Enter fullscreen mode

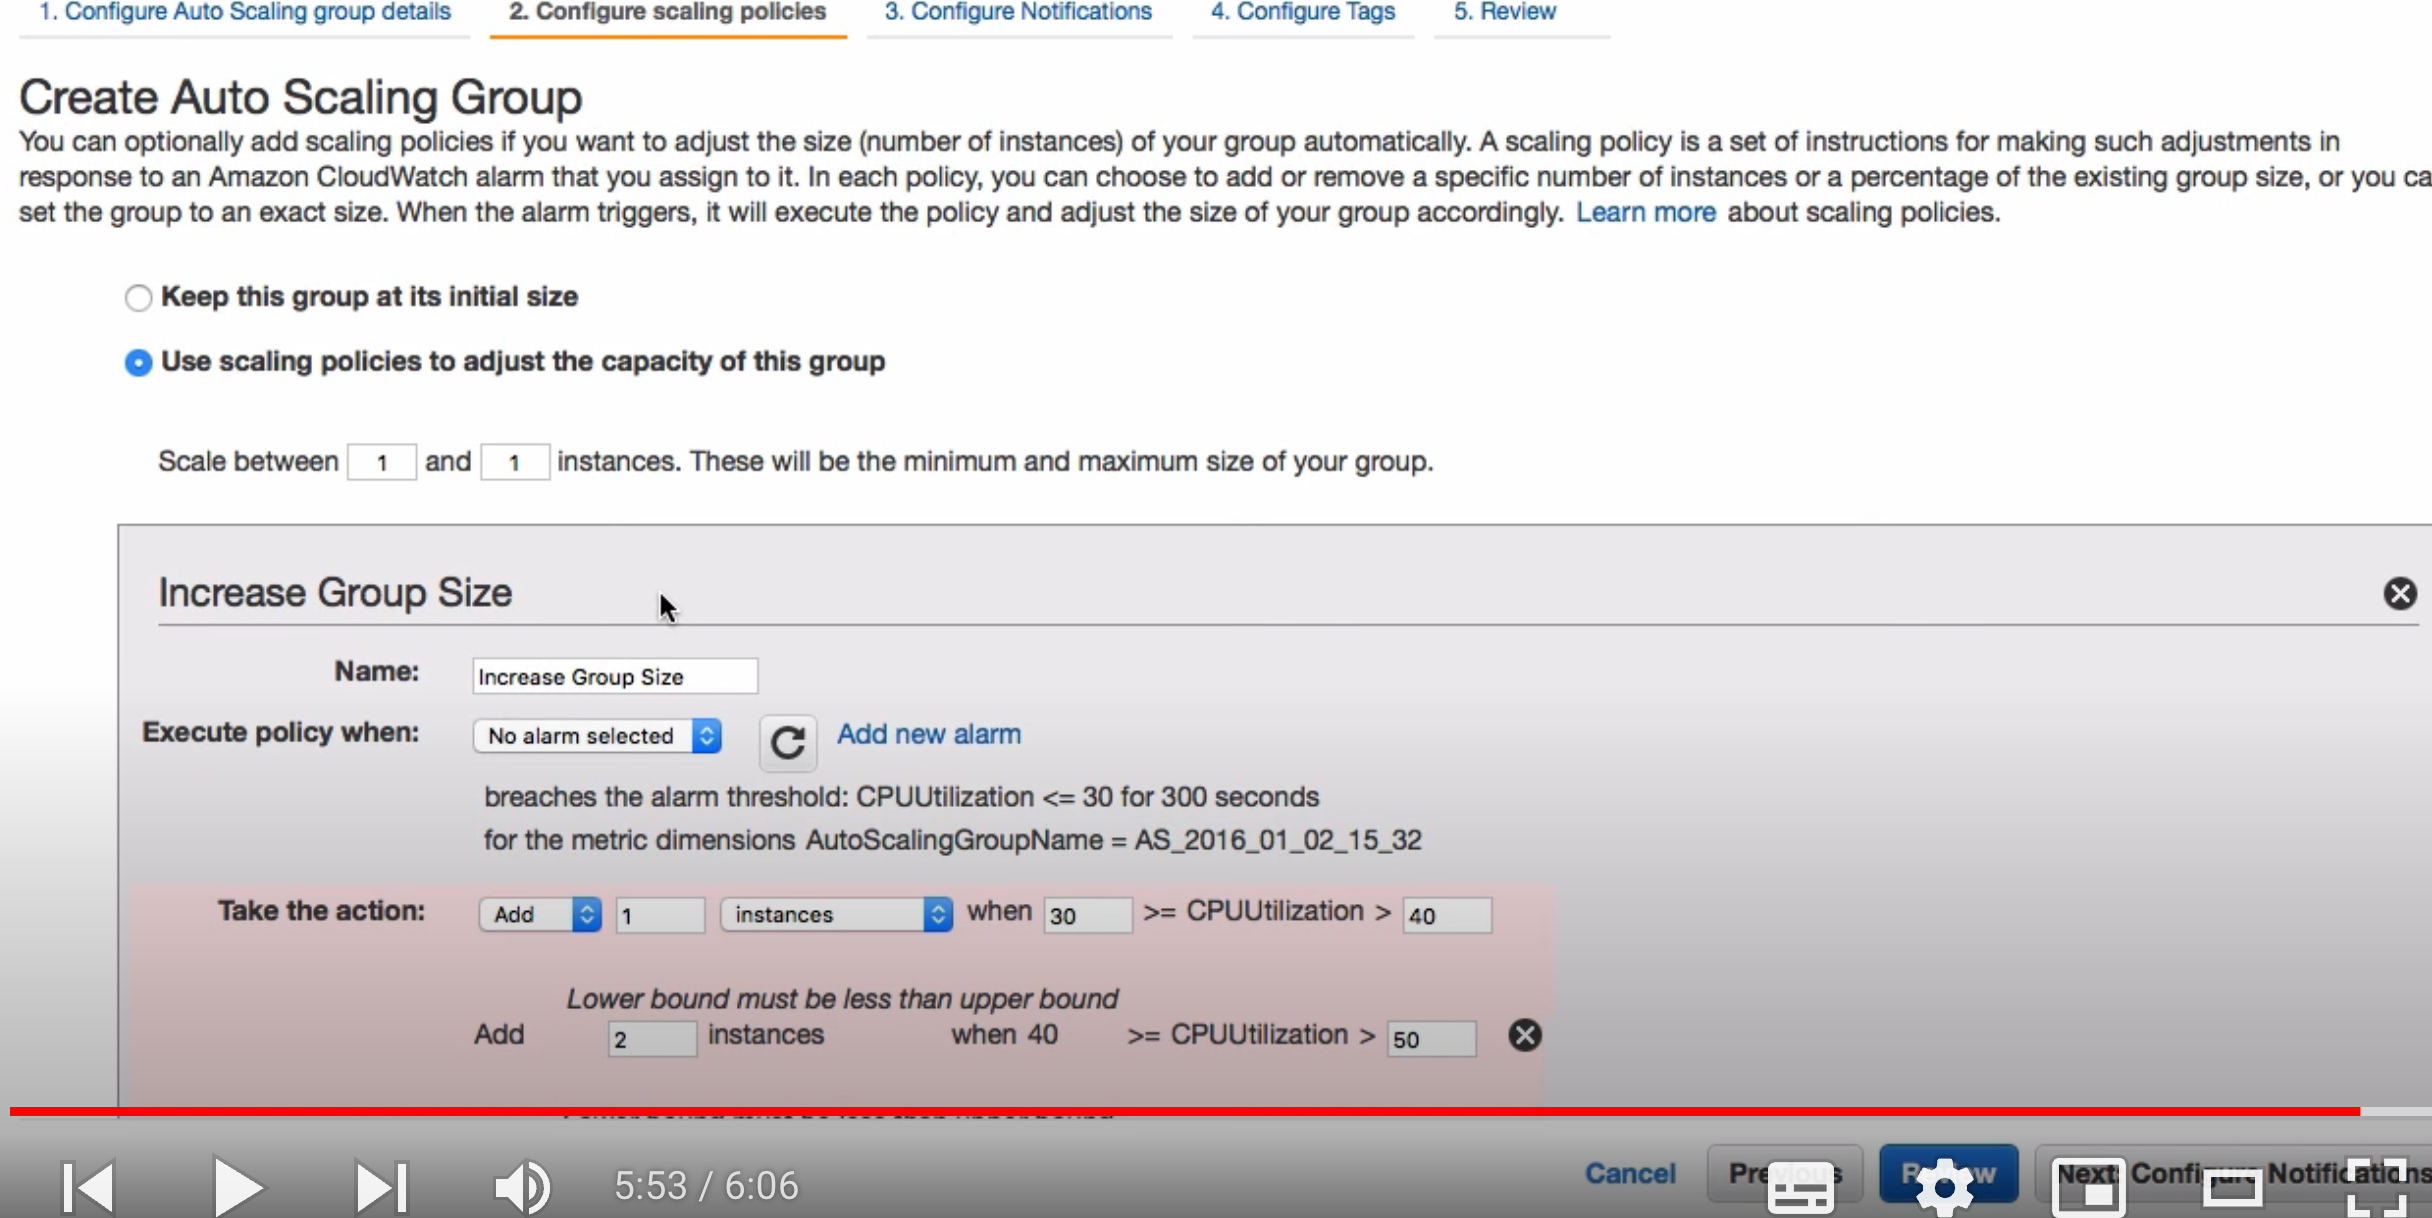tap(2376, 1187)
